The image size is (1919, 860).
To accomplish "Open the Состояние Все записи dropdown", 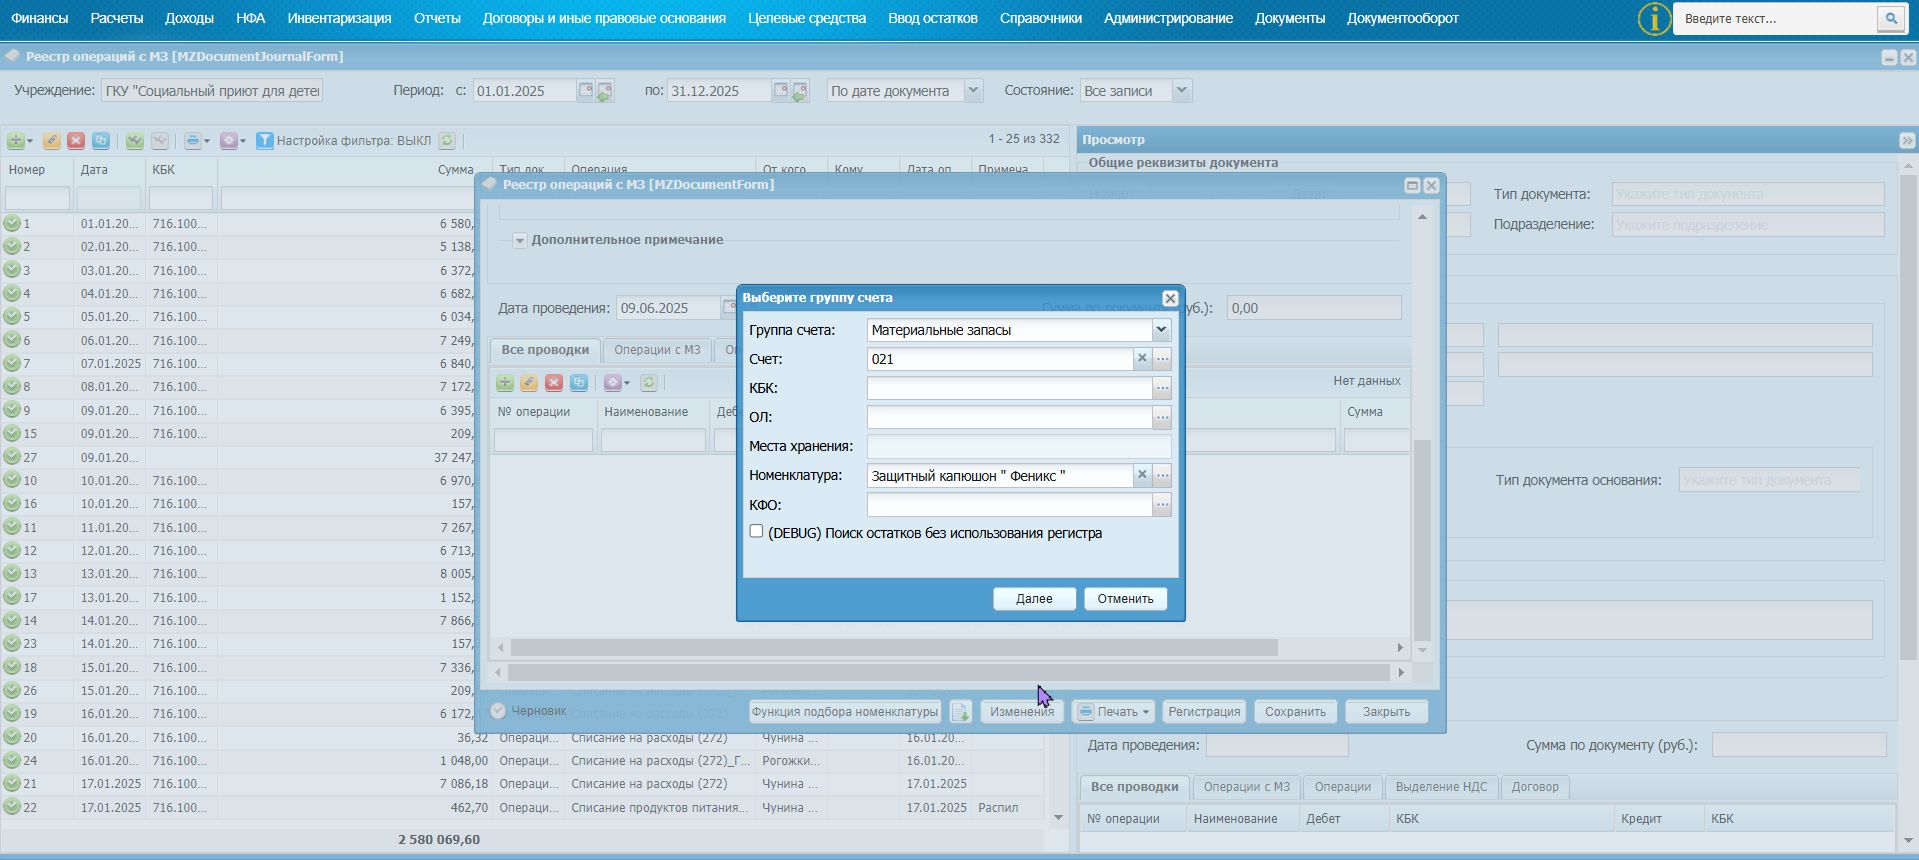I will pyautogui.click(x=1181, y=91).
